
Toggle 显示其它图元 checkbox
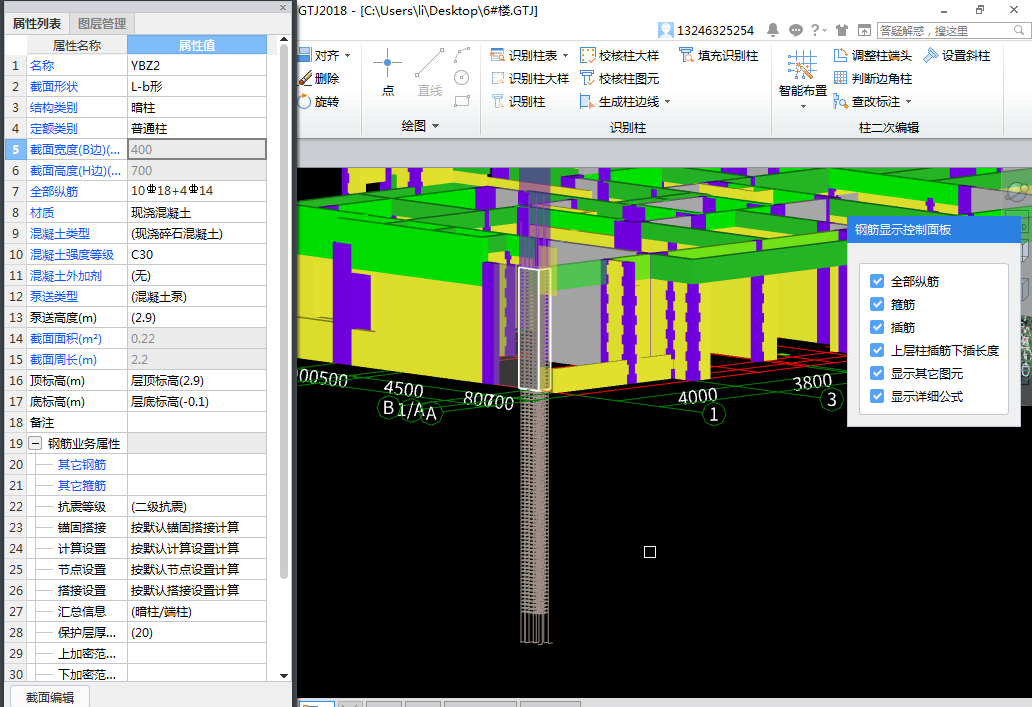[x=877, y=373]
